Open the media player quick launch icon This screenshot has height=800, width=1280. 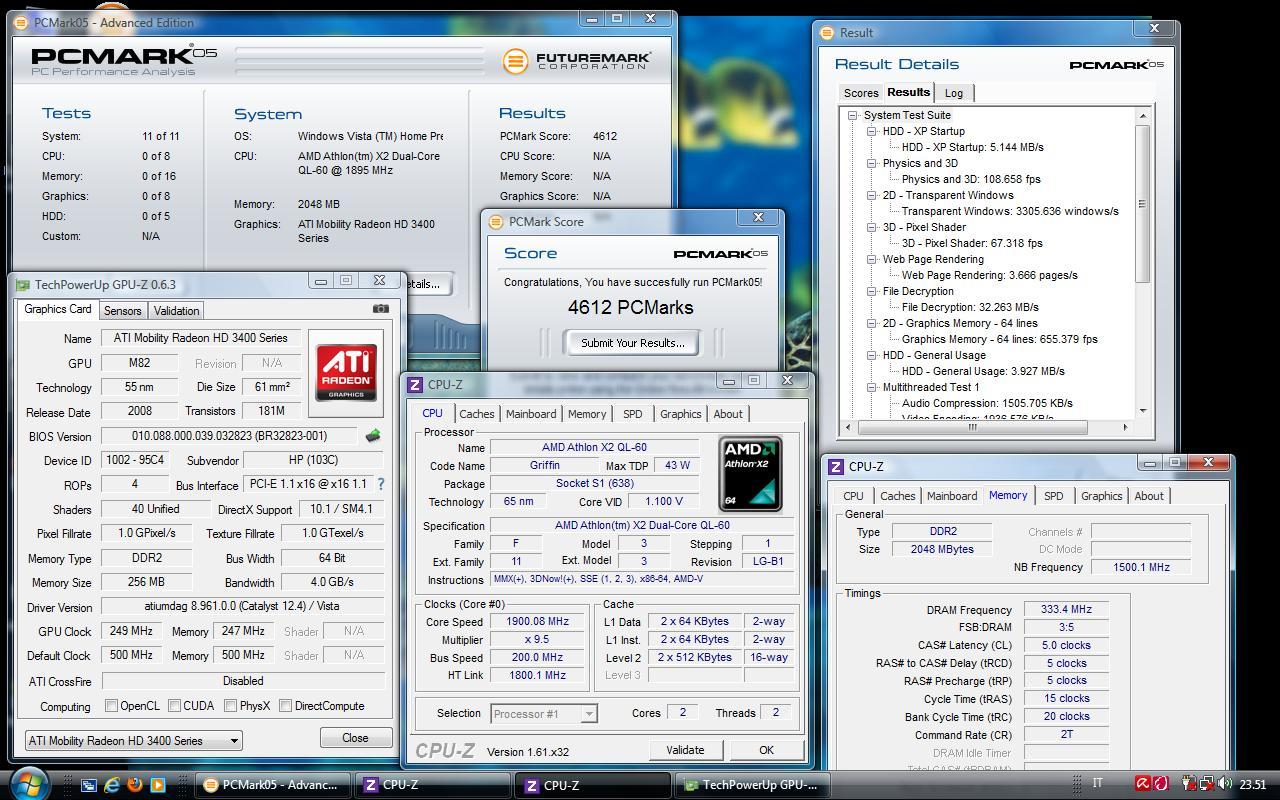pyautogui.click(x=158, y=785)
